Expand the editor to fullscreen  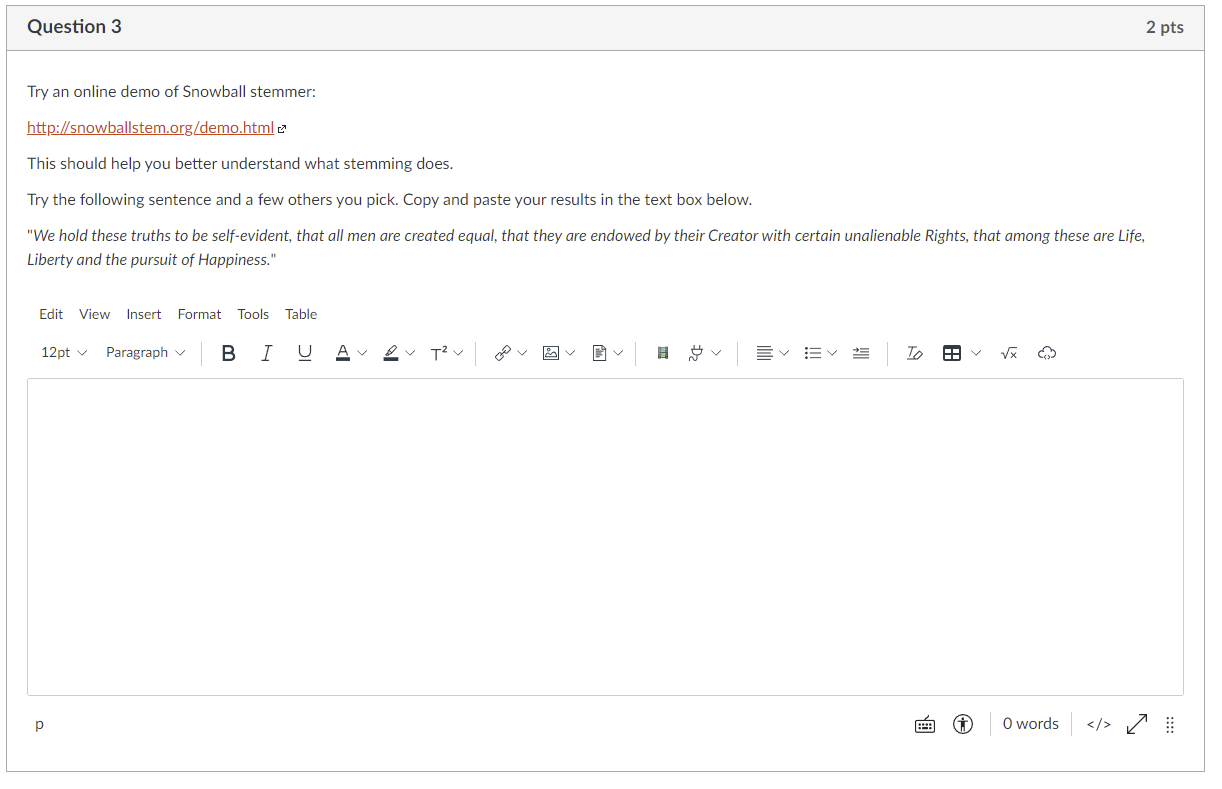(1136, 723)
